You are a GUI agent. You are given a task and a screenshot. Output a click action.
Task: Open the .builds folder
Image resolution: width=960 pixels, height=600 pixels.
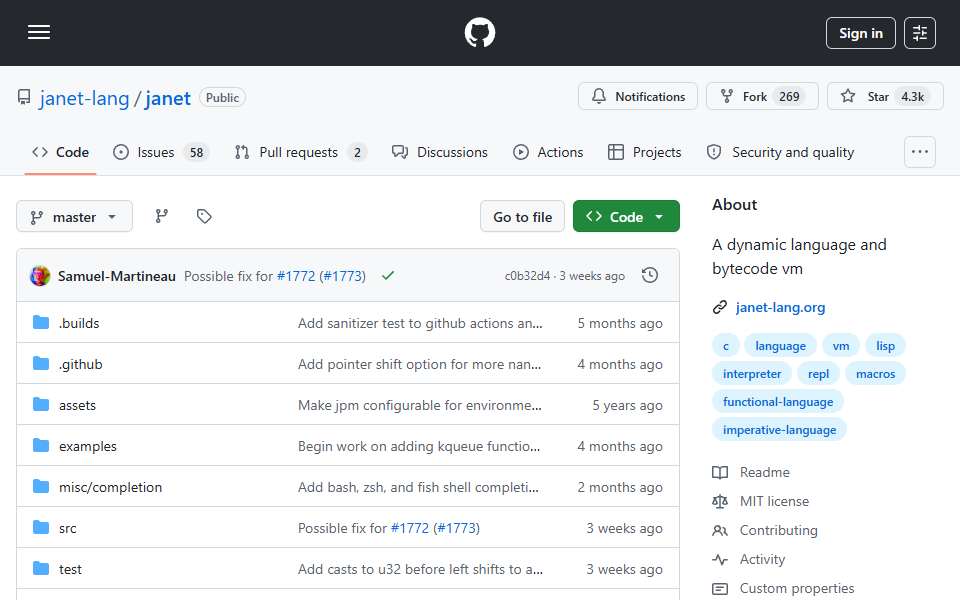click(x=79, y=323)
